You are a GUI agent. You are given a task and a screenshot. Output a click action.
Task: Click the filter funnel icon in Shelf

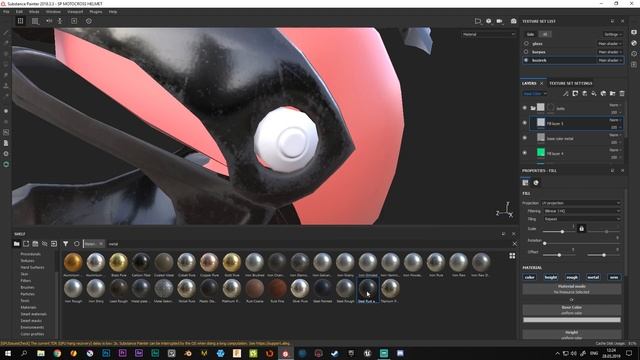tap(65, 244)
